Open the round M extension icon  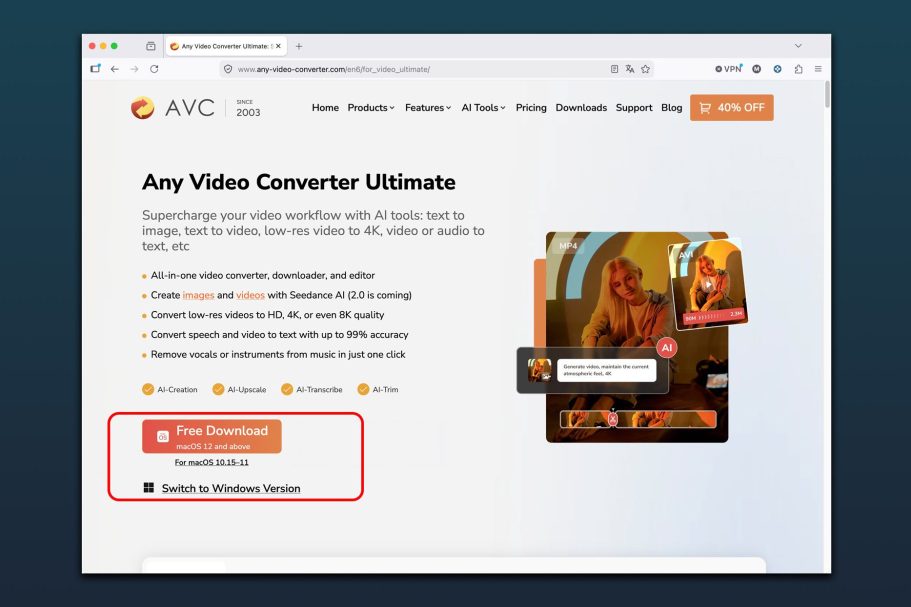pyautogui.click(x=756, y=69)
